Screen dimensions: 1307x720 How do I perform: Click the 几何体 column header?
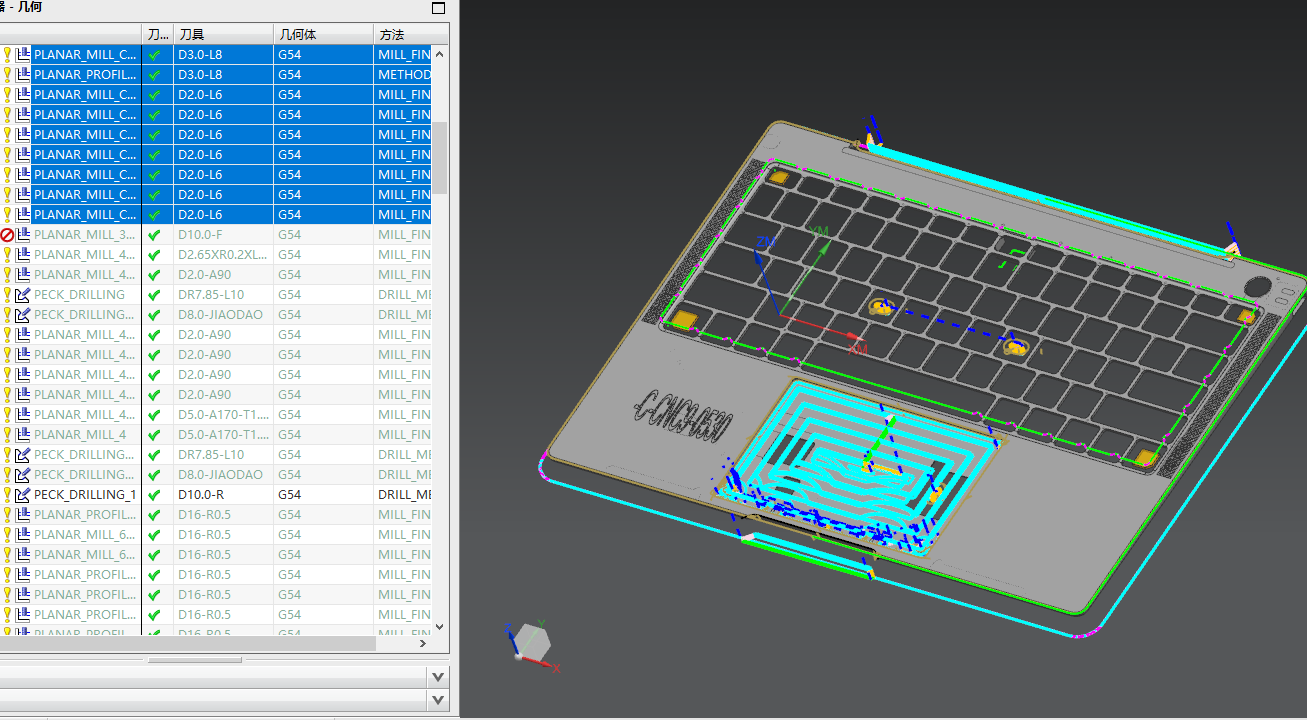324,35
